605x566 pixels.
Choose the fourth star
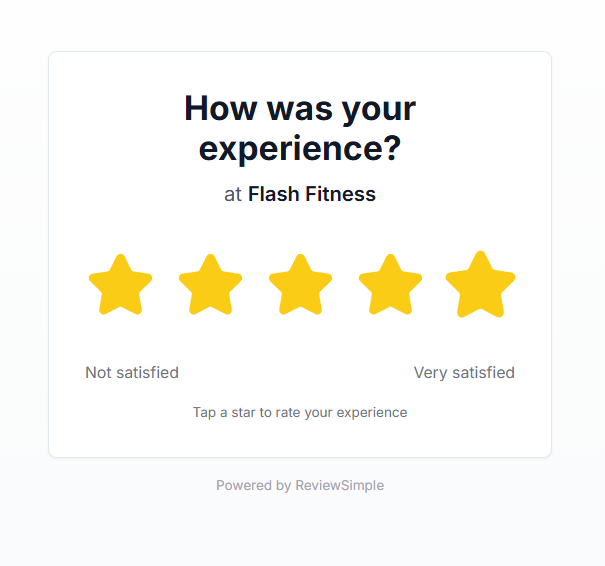[x=390, y=285]
